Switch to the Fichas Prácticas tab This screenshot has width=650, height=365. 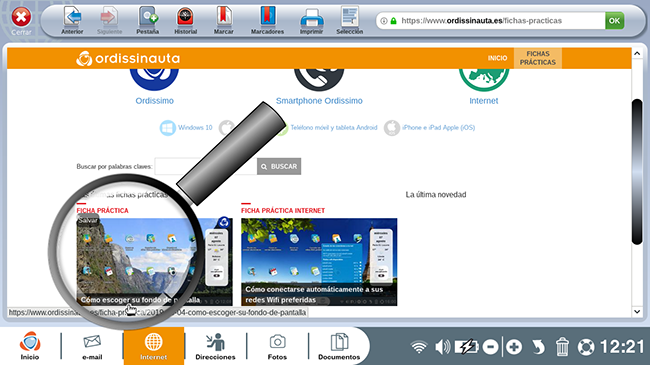[538, 58]
